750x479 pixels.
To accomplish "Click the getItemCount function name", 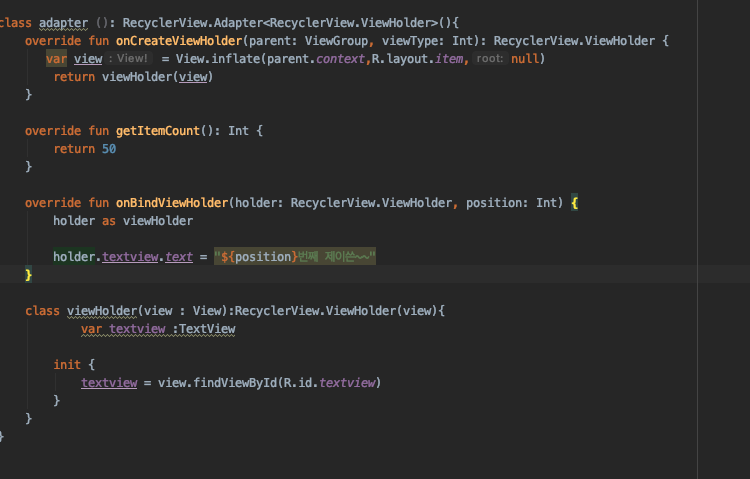I will click(x=157, y=131).
